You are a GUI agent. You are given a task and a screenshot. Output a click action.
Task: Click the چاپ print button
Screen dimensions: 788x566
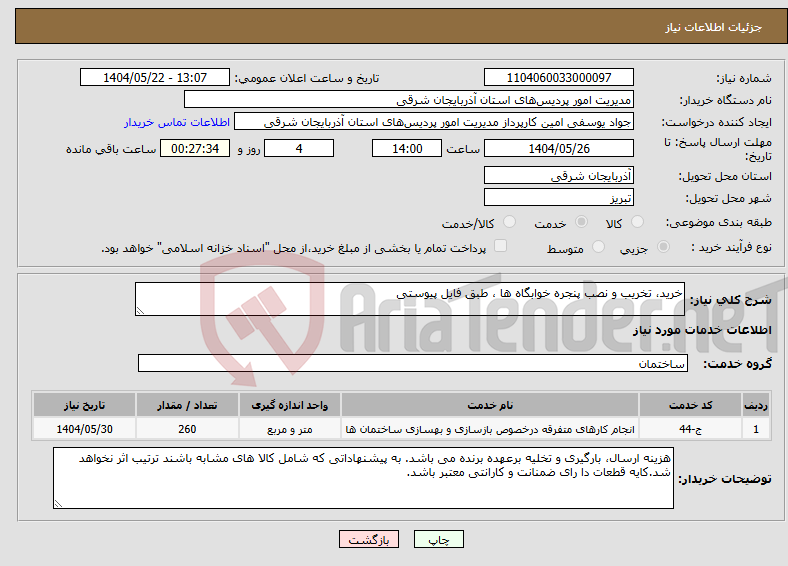[439, 539]
